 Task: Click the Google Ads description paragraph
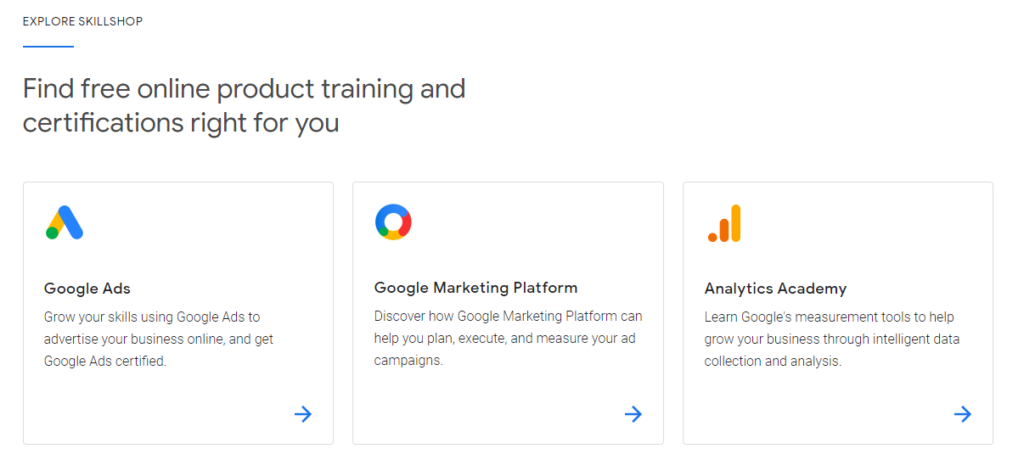[158, 339]
